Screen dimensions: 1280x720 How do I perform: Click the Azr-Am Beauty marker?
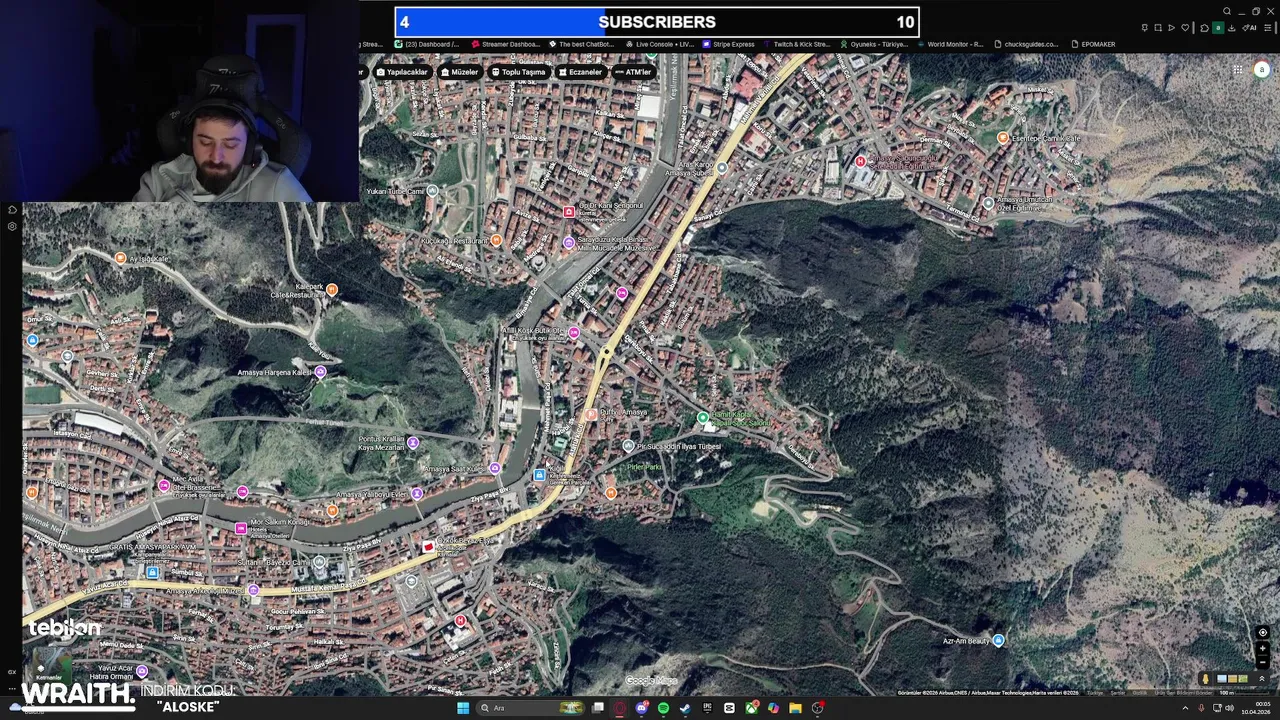(998, 640)
